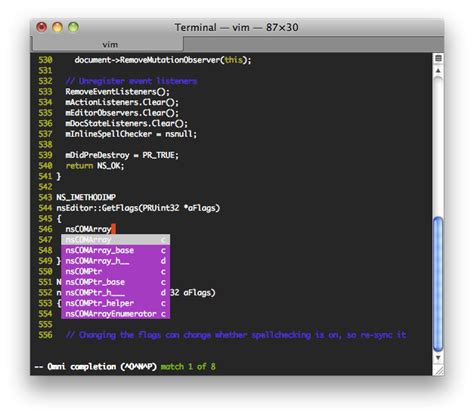Click the red close window button
The width and height of the screenshot is (474, 417).
42,27
